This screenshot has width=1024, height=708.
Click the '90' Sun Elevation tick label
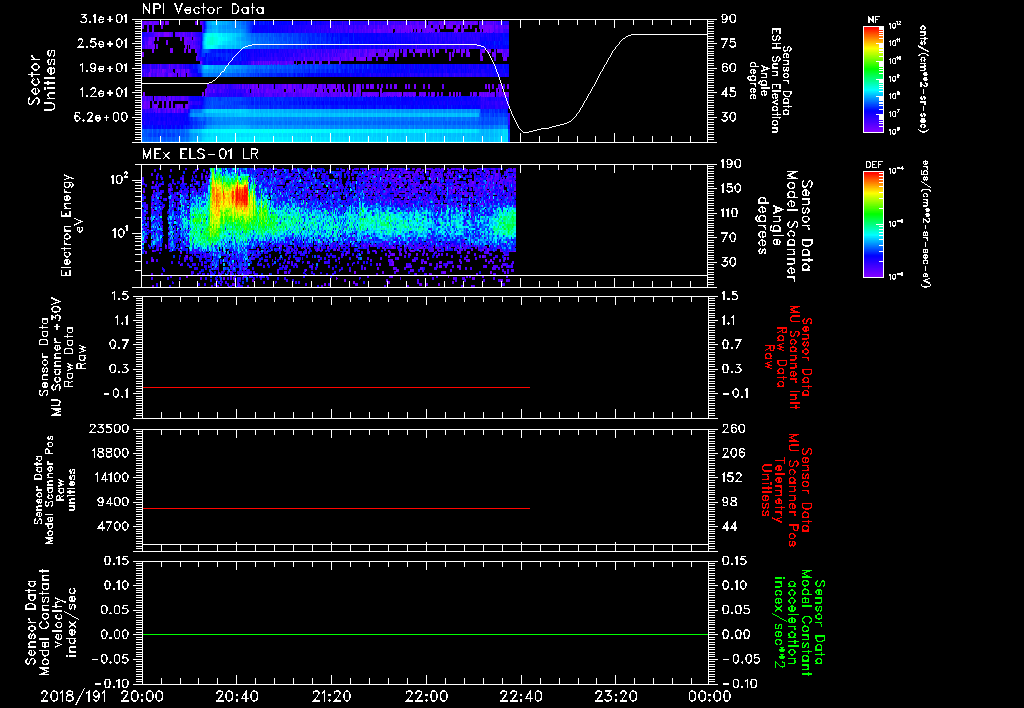click(729, 19)
